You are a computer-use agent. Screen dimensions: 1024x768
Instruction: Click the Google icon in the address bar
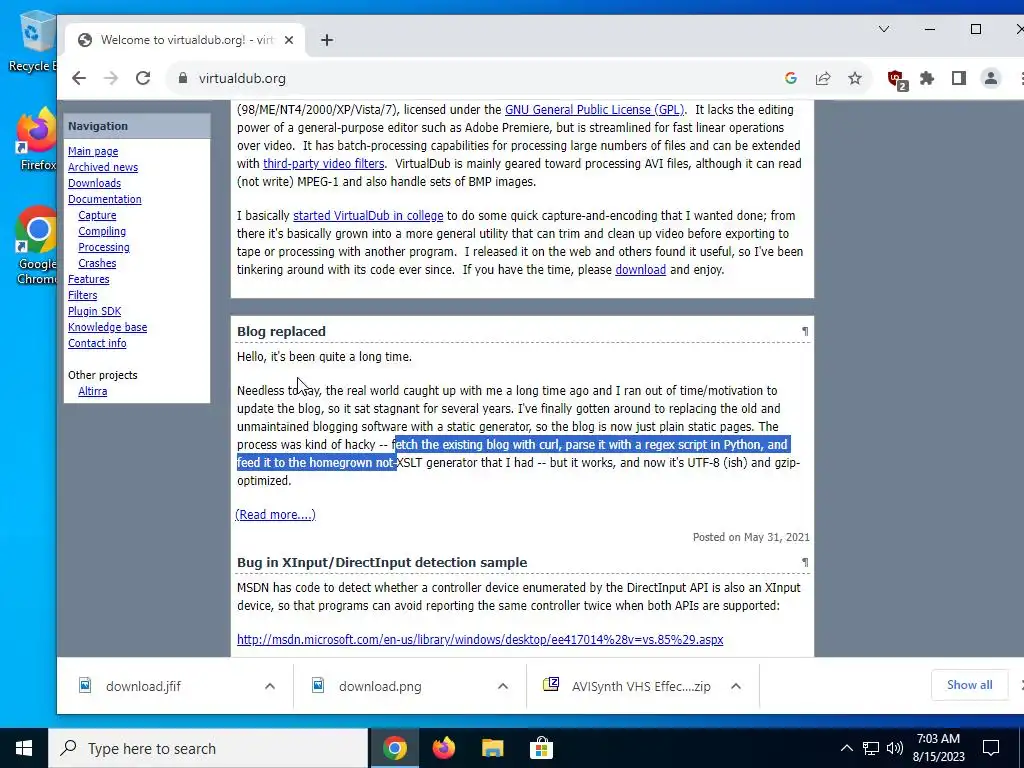click(791, 78)
